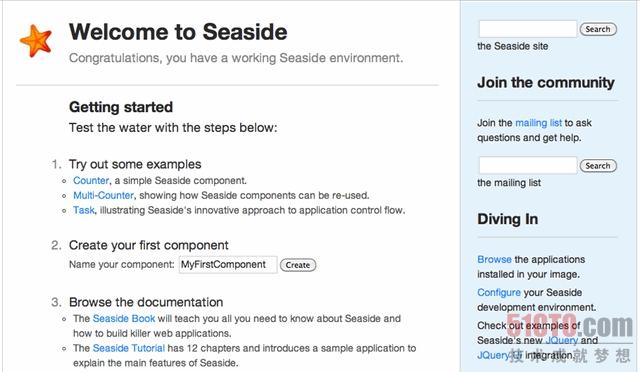The width and height of the screenshot is (640, 372).
Task: Click Search button for the mailing list
Action: point(598,166)
